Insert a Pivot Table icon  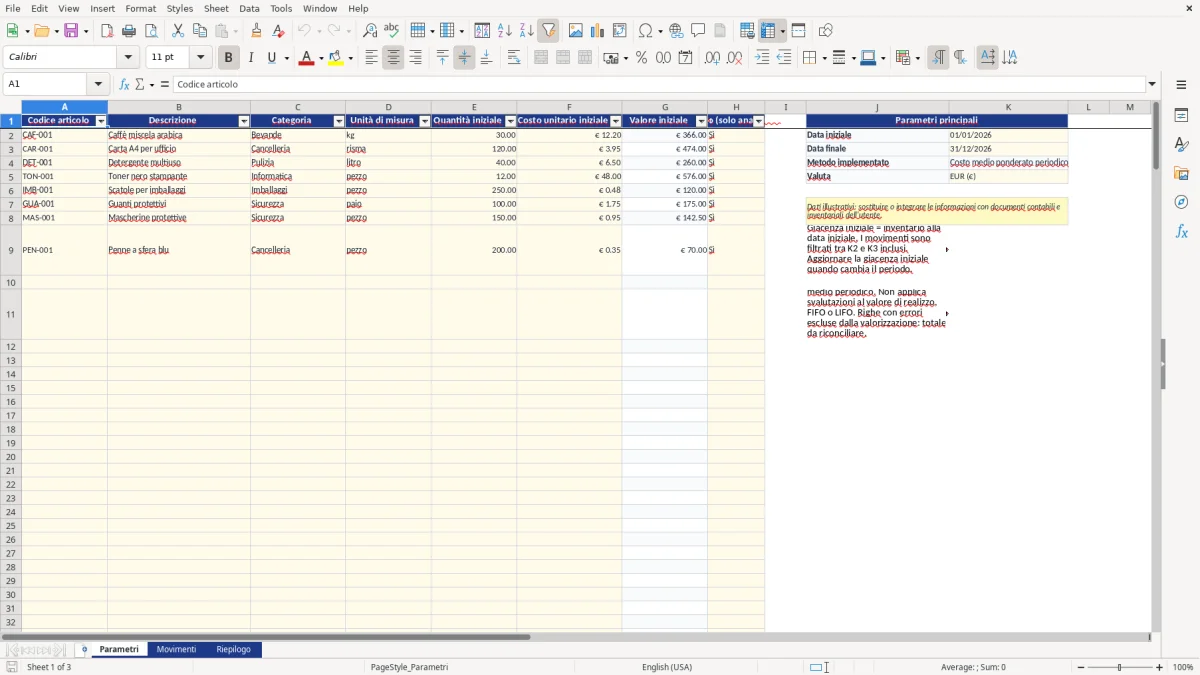point(620,31)
